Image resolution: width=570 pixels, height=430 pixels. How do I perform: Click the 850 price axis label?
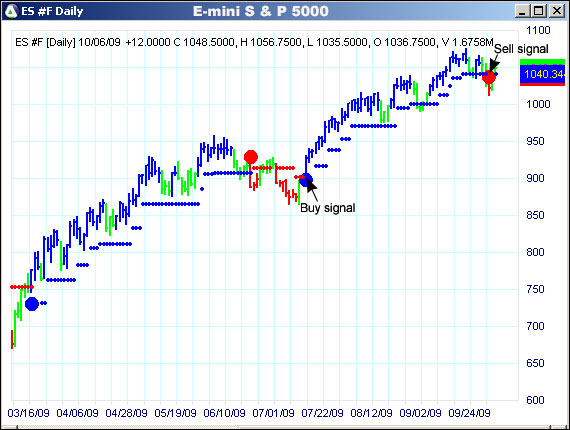click(535, 215)
